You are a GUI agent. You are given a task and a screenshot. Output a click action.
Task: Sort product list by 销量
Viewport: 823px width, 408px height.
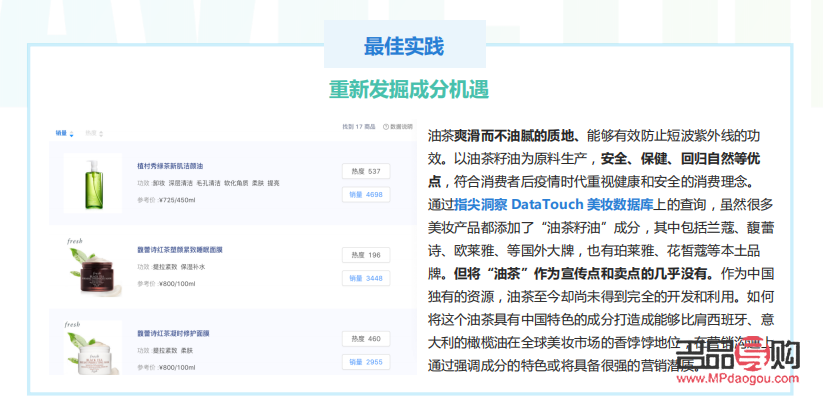[x=60, y=132]
